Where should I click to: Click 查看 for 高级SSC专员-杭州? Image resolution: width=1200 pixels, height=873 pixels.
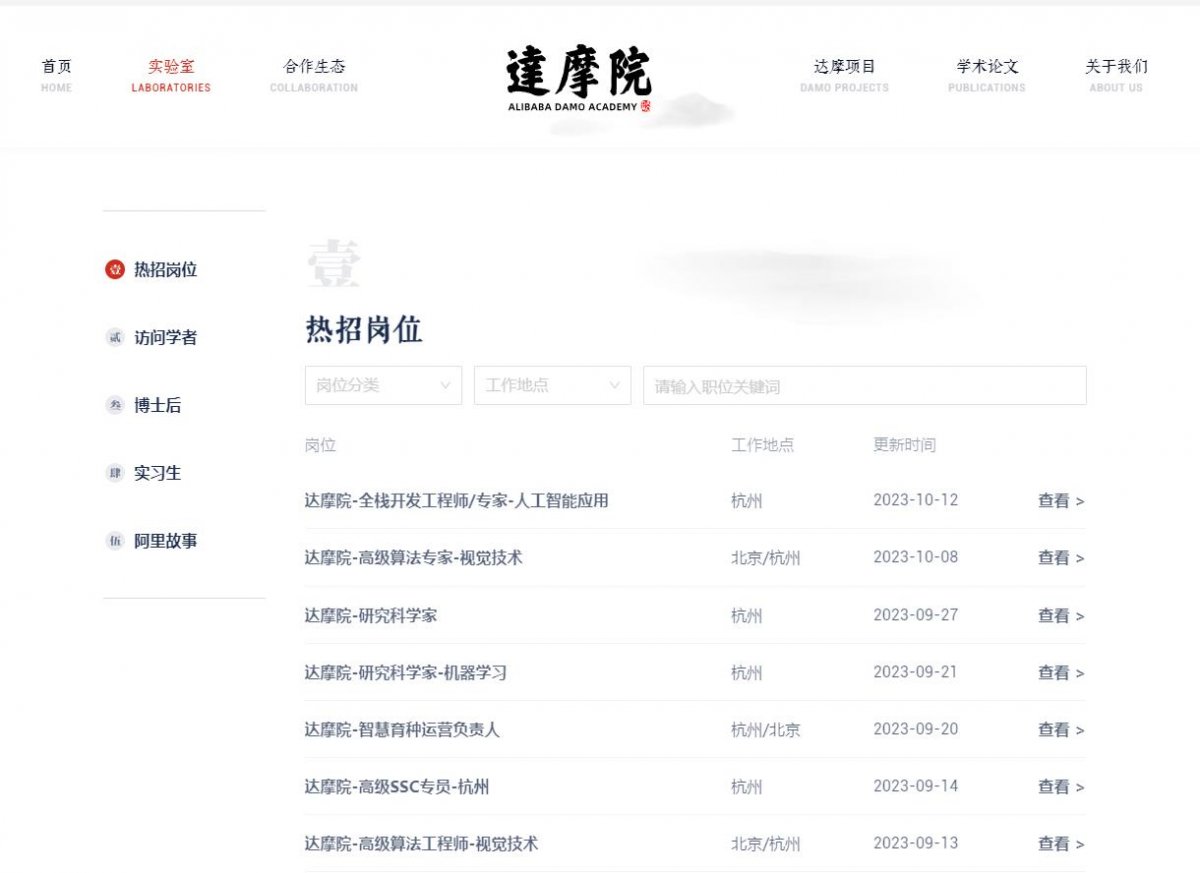pyautogui.click(x=1061, y=787)
